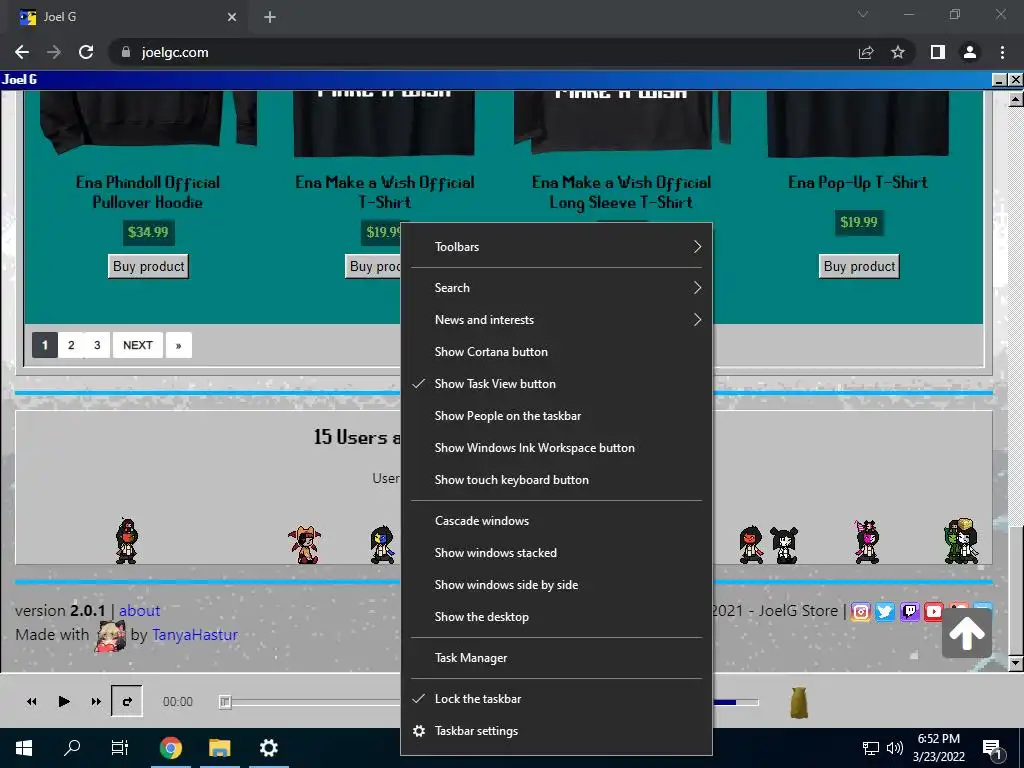1024x768 pixels.
Task: Choose Show windows stacked
Action: coord(556,553)
